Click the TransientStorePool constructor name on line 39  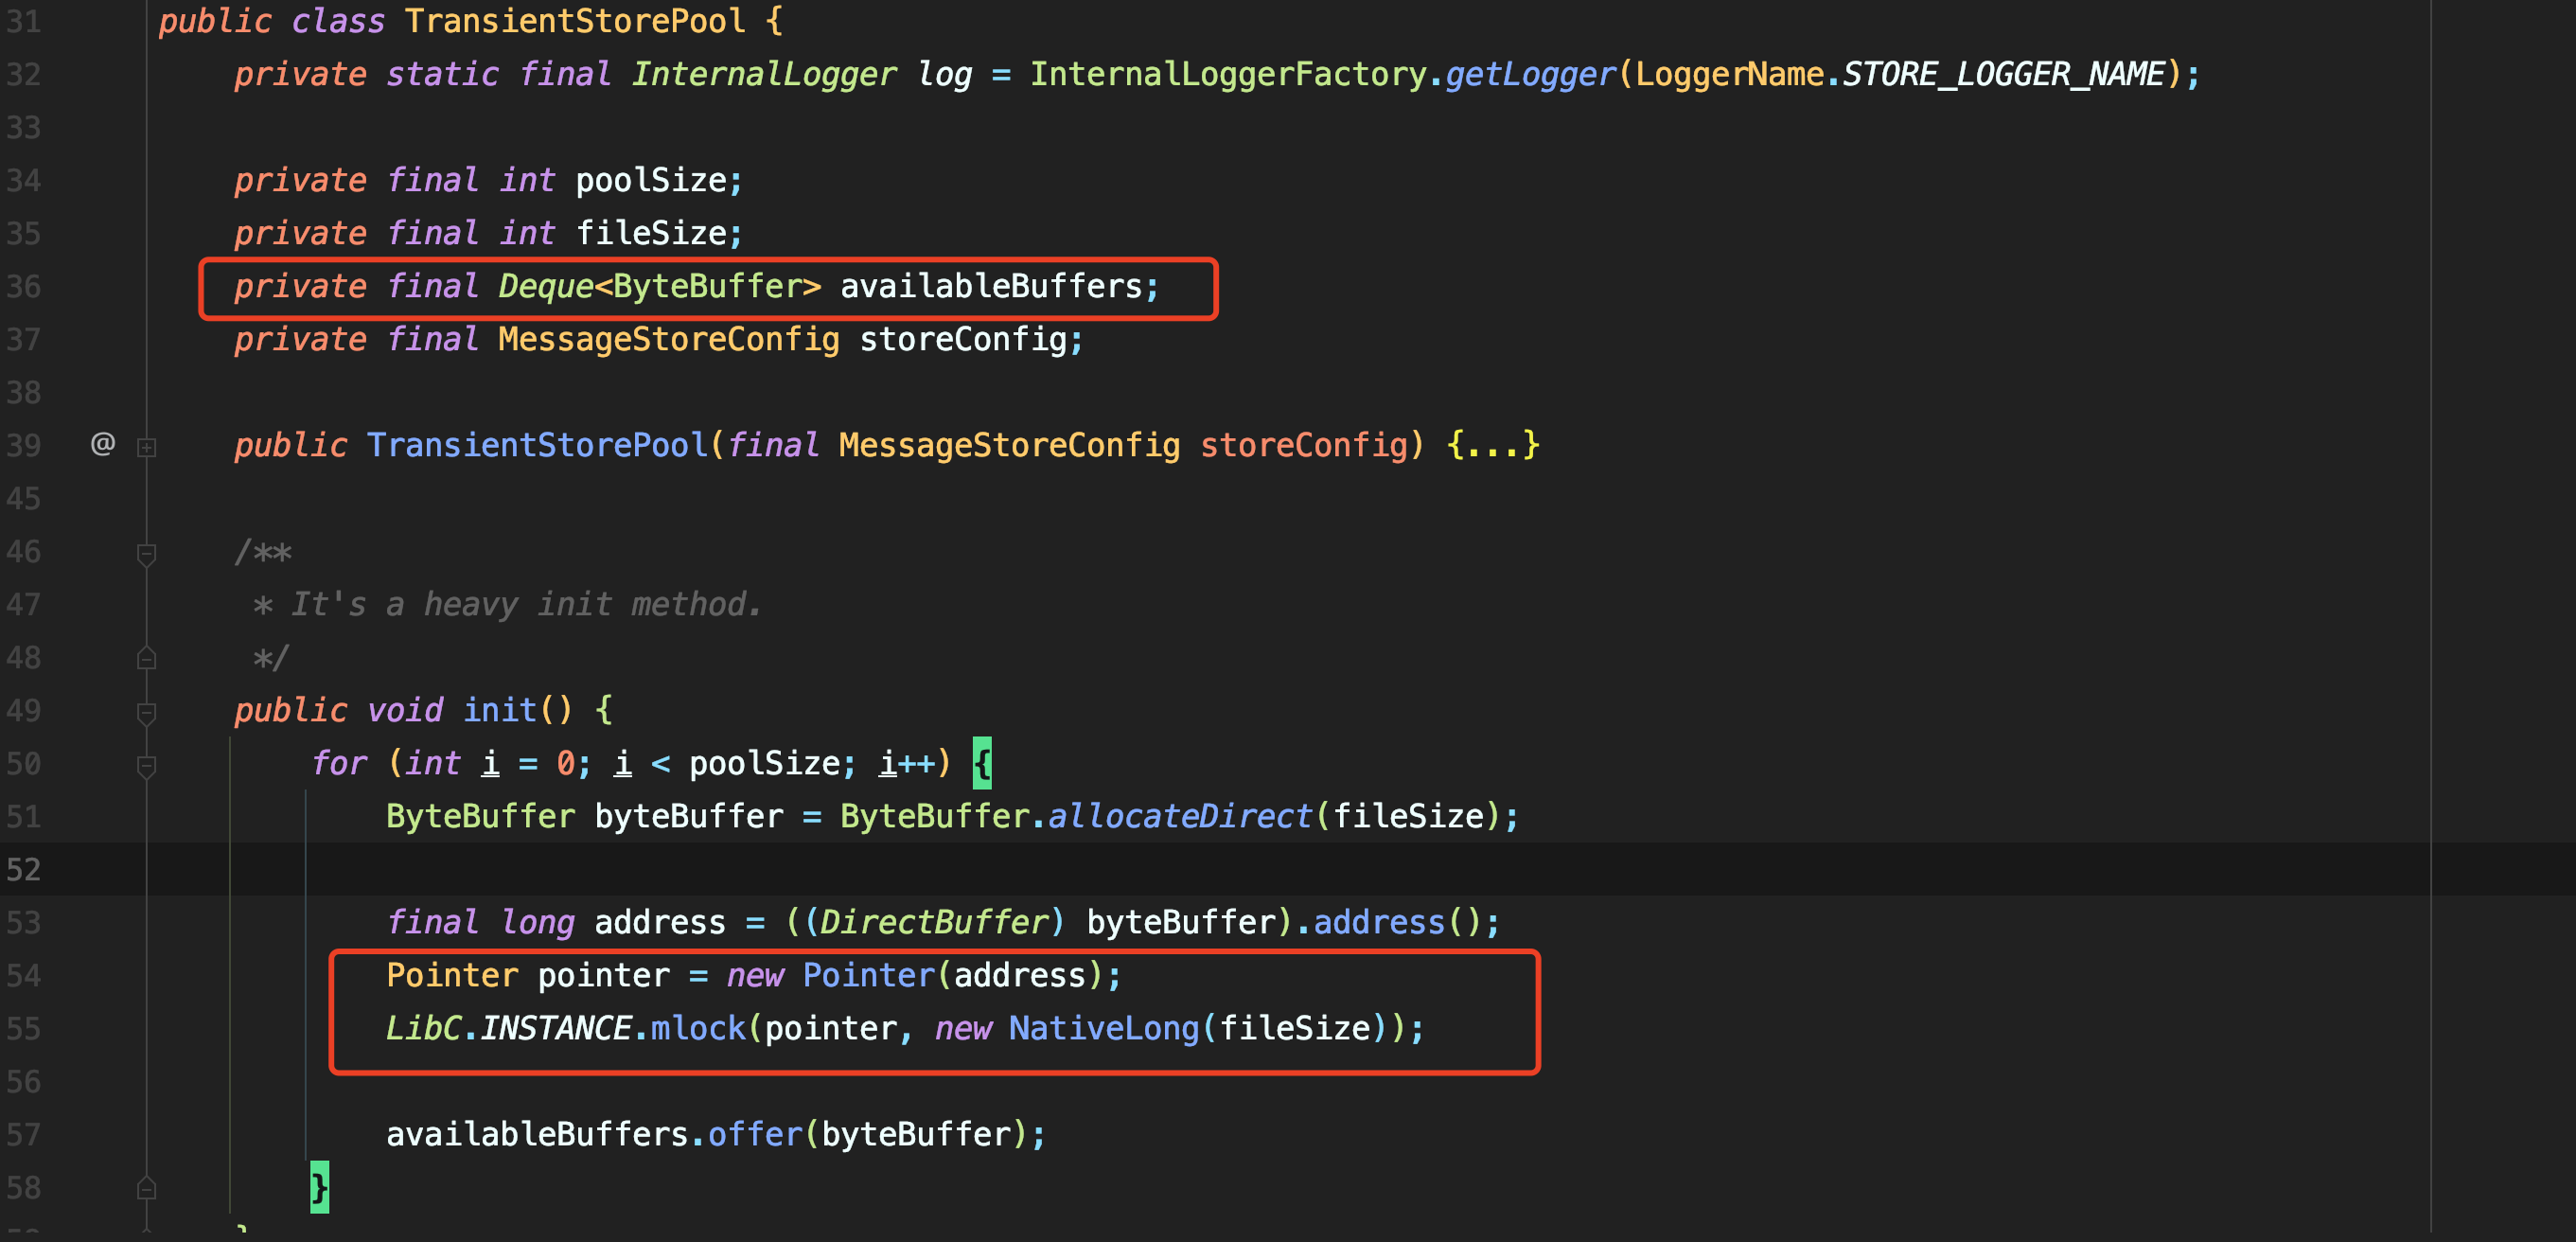[x=537, y=444]
